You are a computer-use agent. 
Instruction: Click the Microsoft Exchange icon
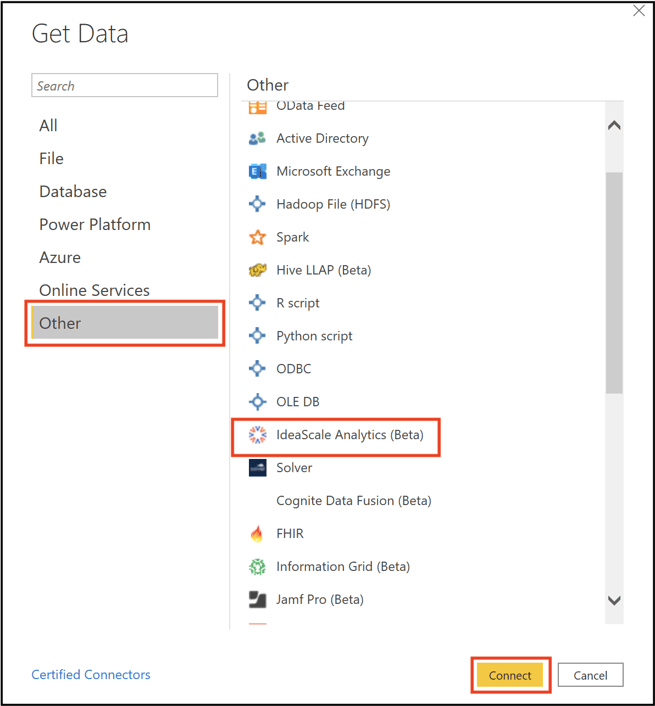coord(257,171)
